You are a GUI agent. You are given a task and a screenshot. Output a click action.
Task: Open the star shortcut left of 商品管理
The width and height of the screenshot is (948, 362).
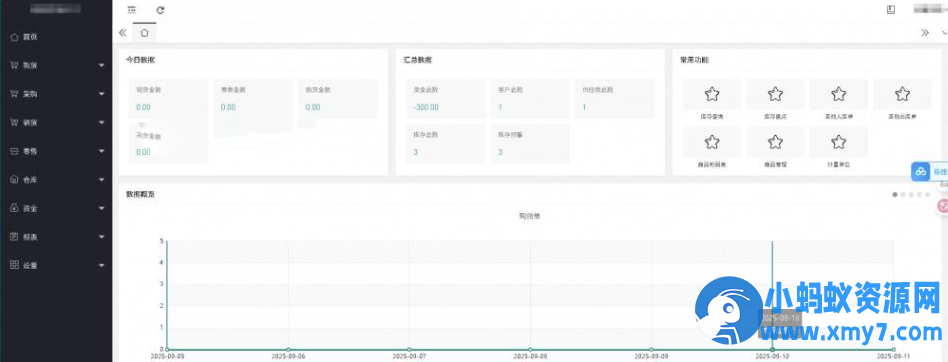coord(712,142)
